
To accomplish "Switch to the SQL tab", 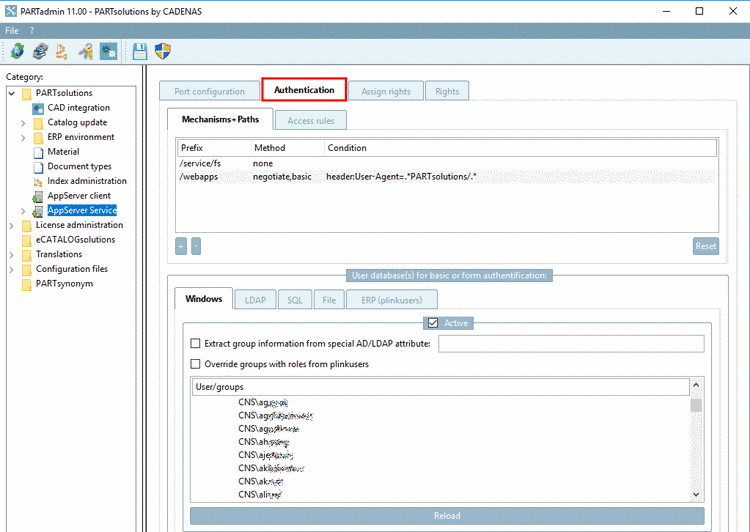I will tap(295, 300).
